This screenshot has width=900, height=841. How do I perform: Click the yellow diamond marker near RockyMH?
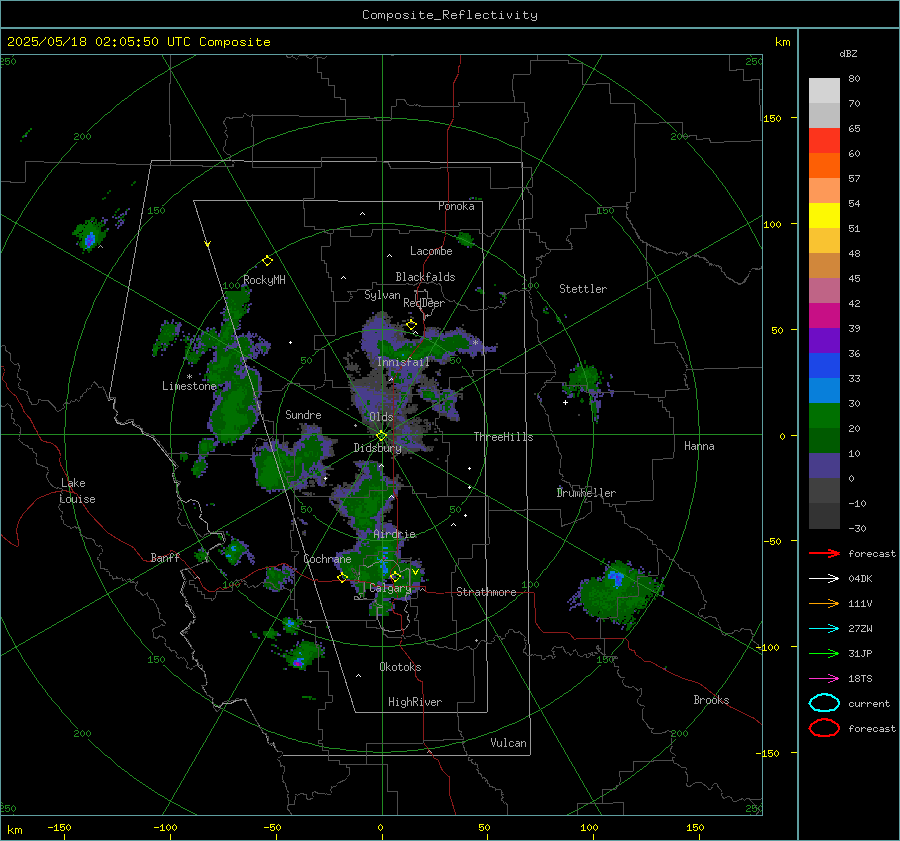(267, 261)
